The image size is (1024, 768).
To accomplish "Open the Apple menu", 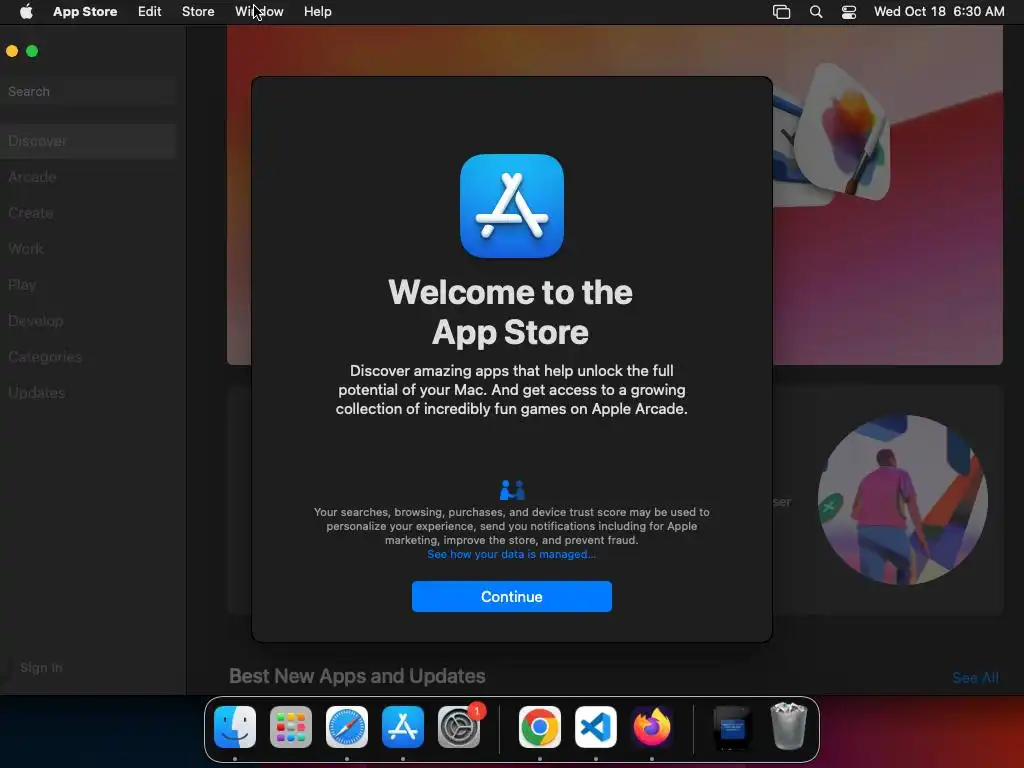I will click(26, 12).
